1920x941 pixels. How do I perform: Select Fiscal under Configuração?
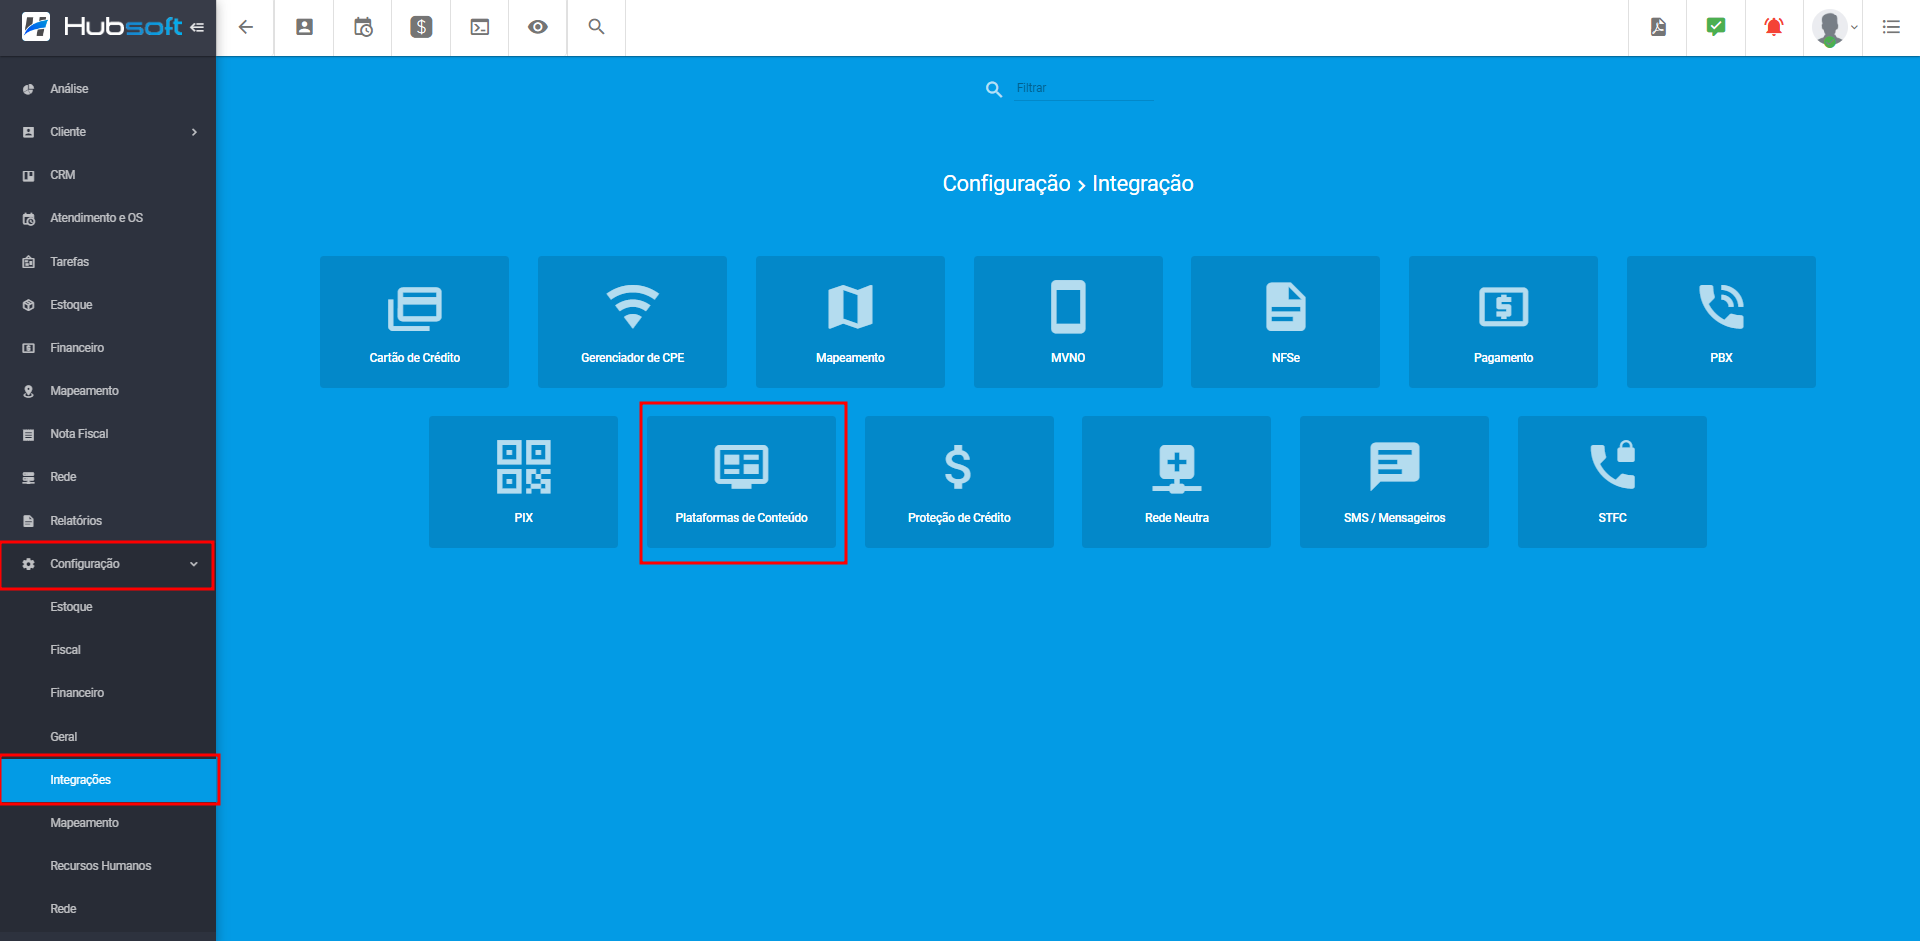[108, 650]
